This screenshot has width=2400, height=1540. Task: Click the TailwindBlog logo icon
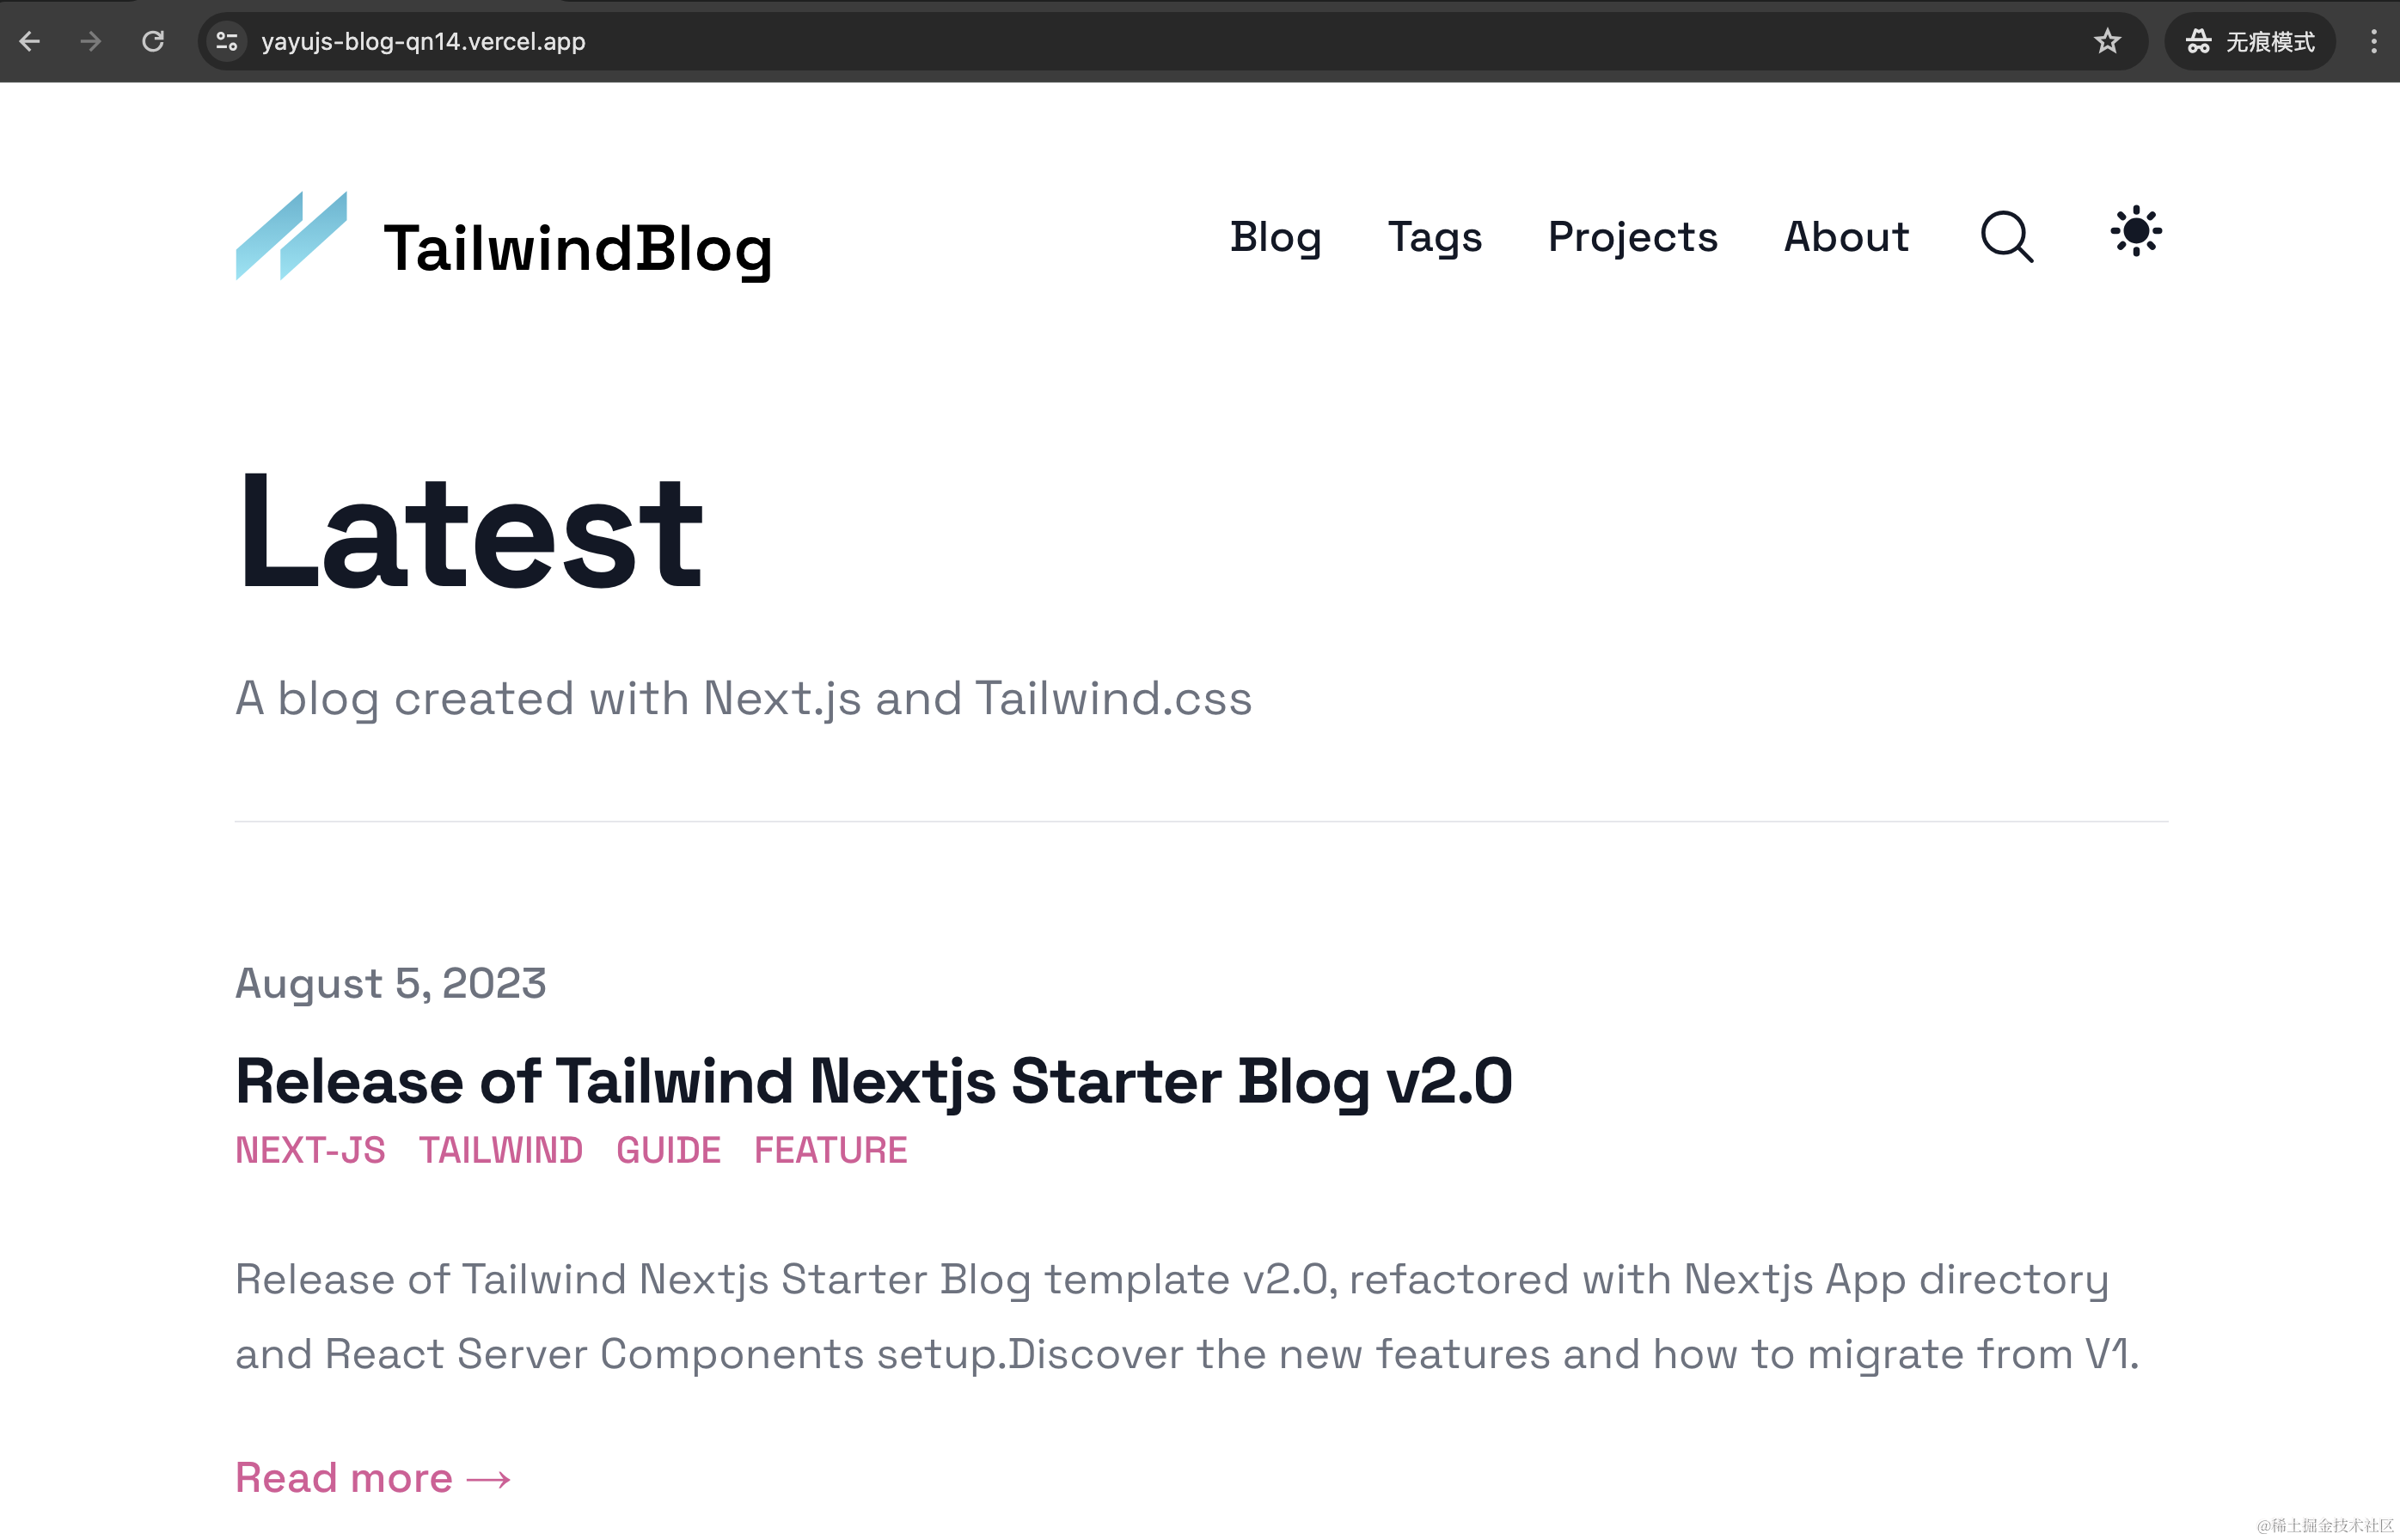tap(291, 236)
